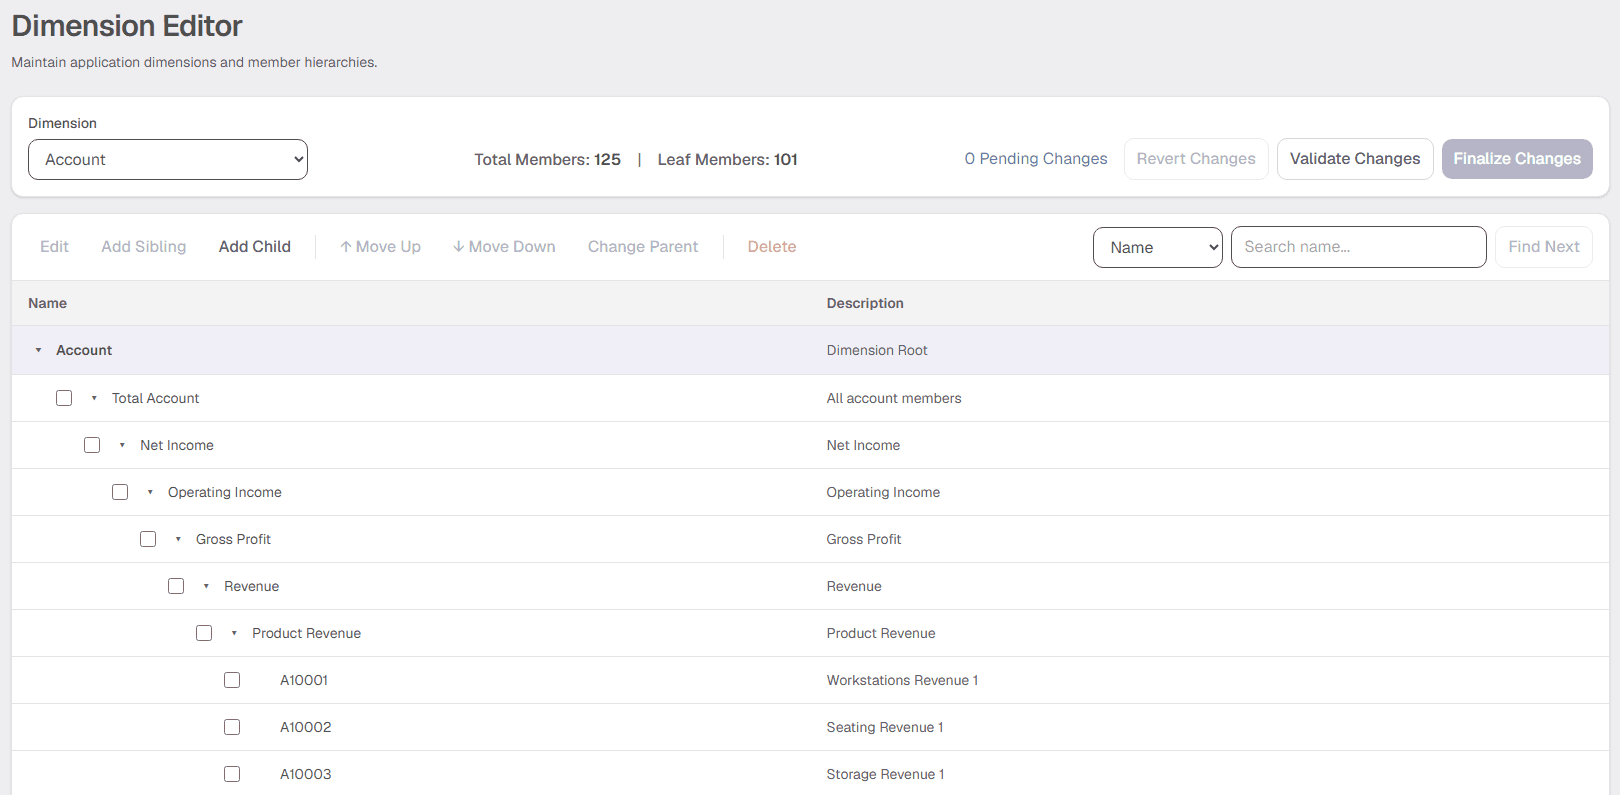The image size is (1620, 795).
Task: Open the Dimension dropdown showing Account
Action: click(168, 160)
